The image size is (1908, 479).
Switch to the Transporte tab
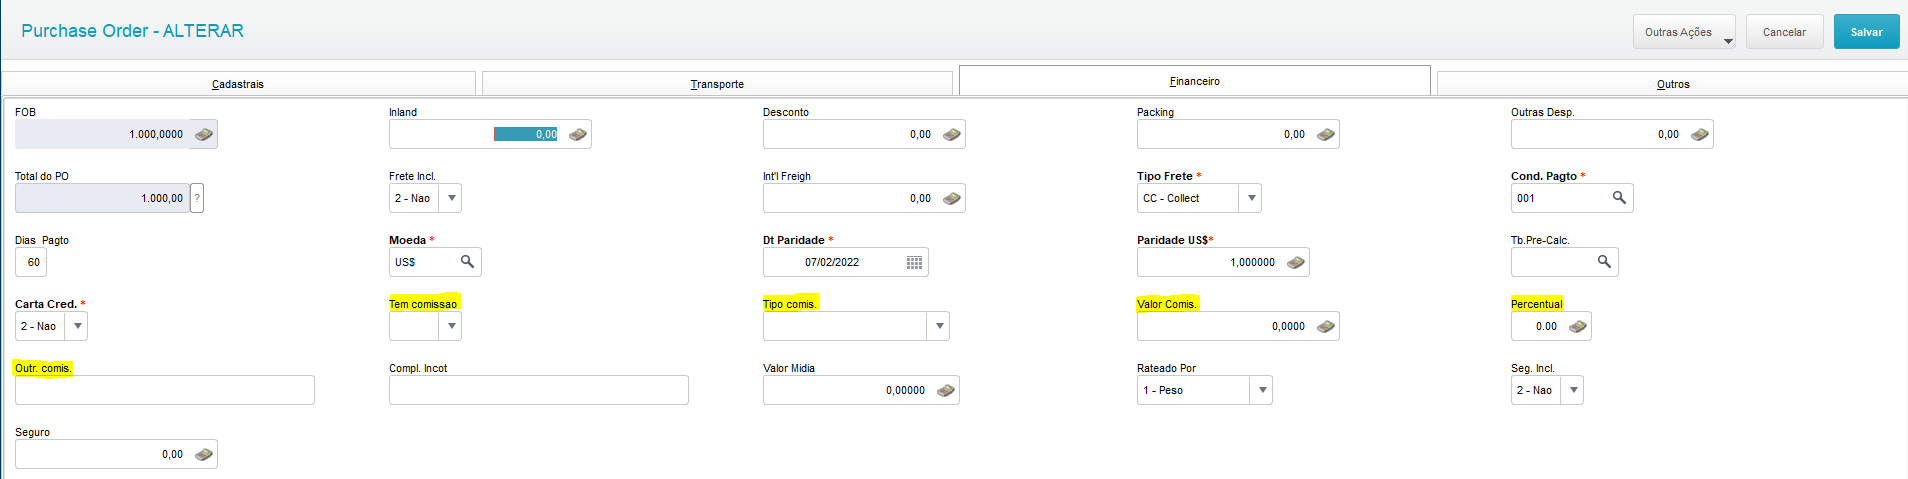(717, 84)
